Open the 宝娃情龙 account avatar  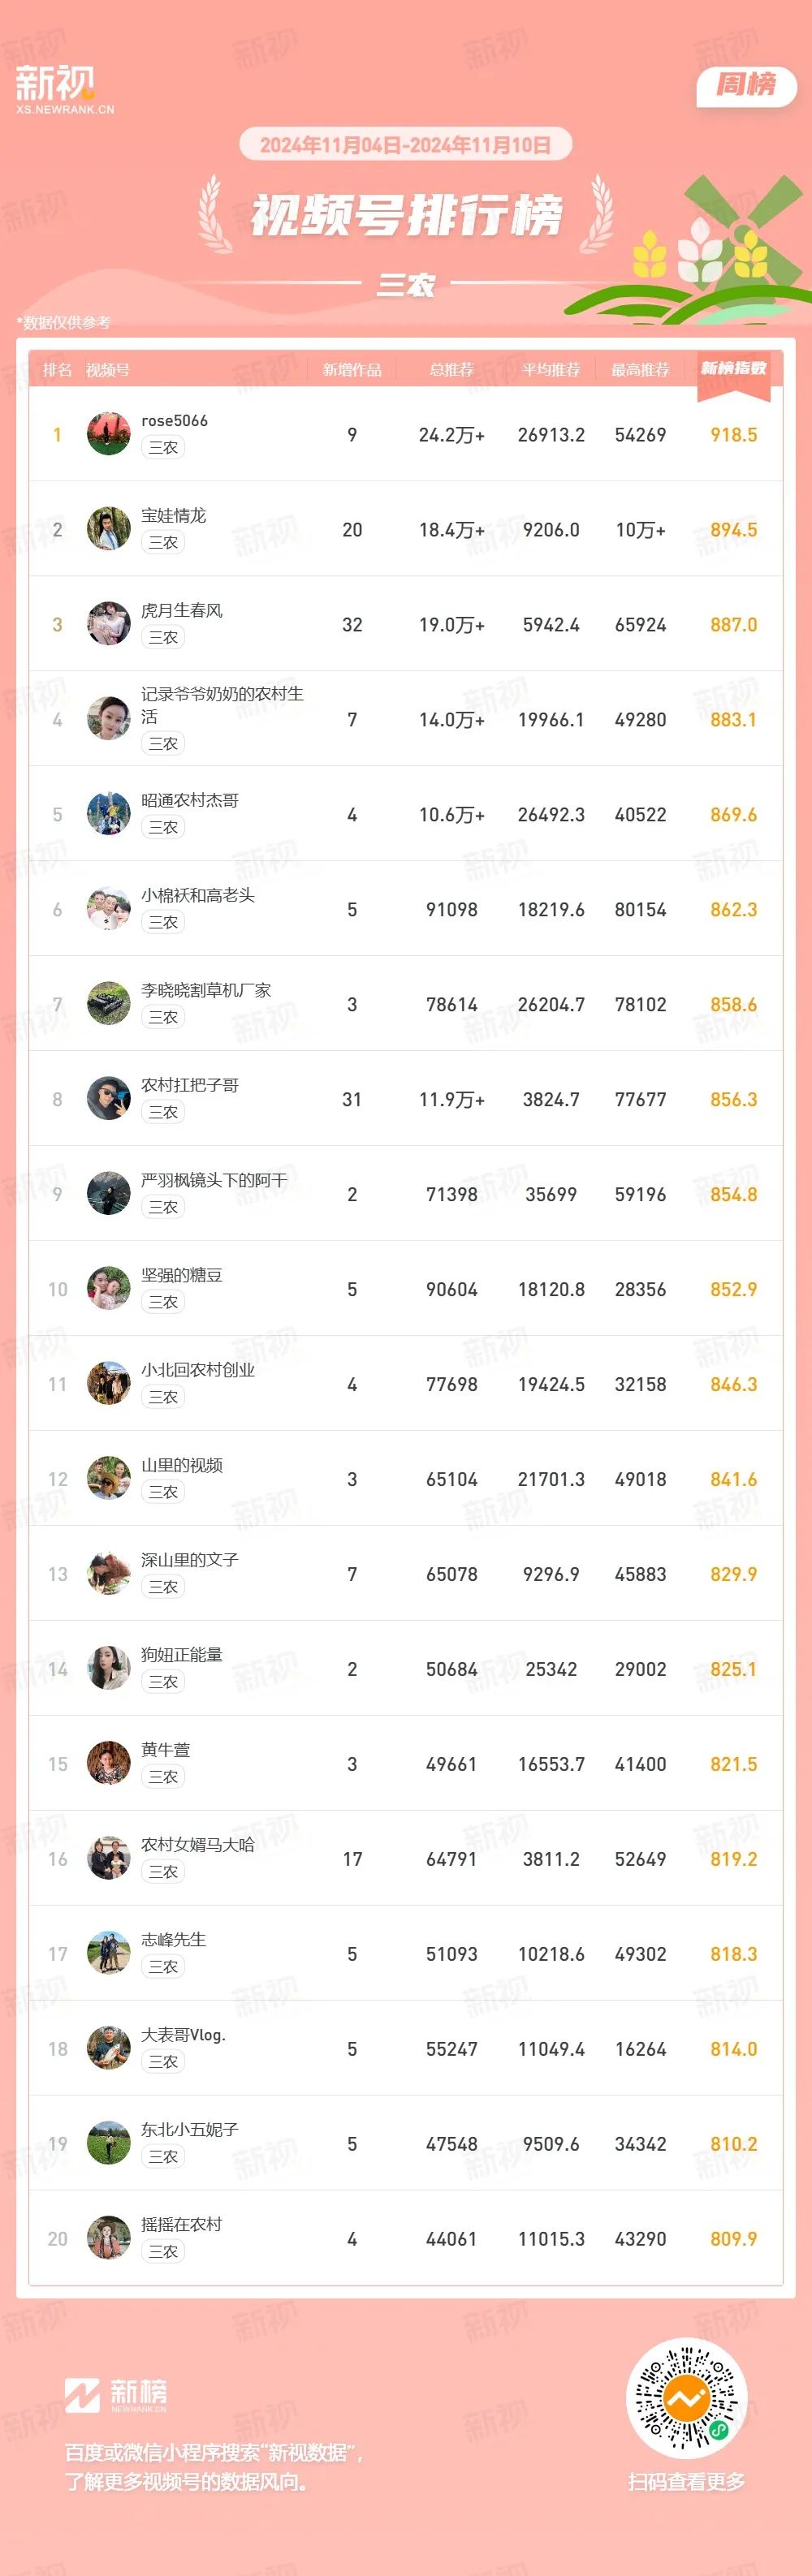[108, 529]
